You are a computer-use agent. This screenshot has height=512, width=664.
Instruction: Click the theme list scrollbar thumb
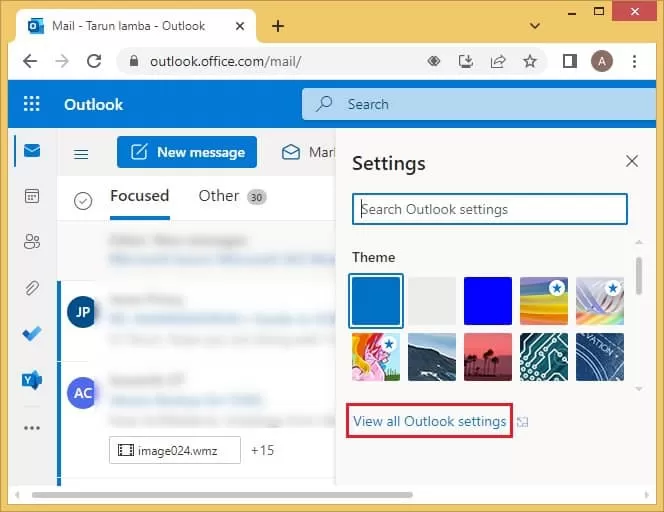[639, 275]
